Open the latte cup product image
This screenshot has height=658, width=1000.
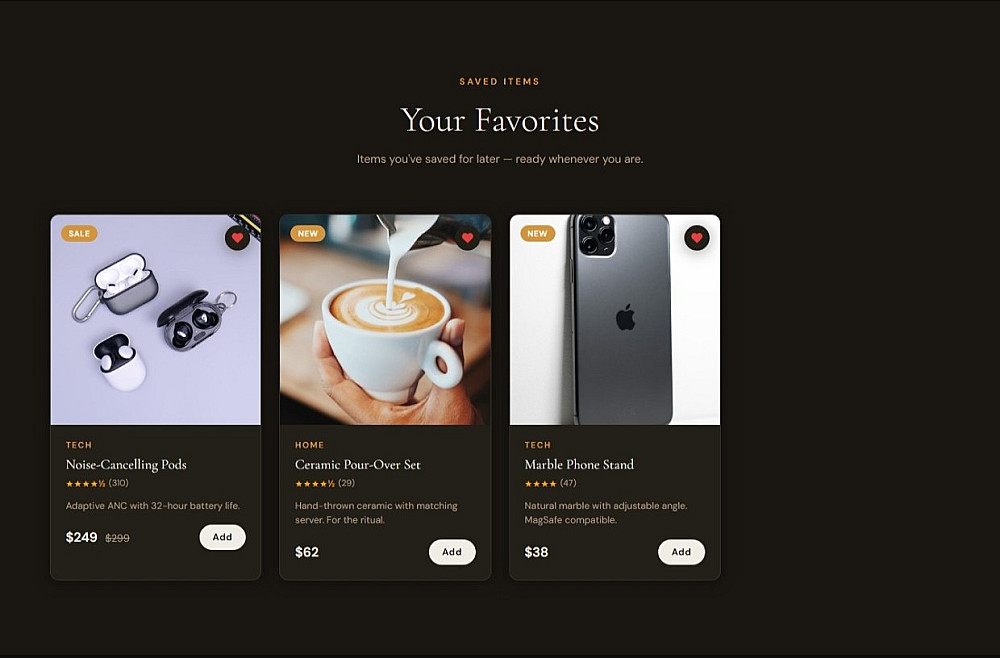385,319
